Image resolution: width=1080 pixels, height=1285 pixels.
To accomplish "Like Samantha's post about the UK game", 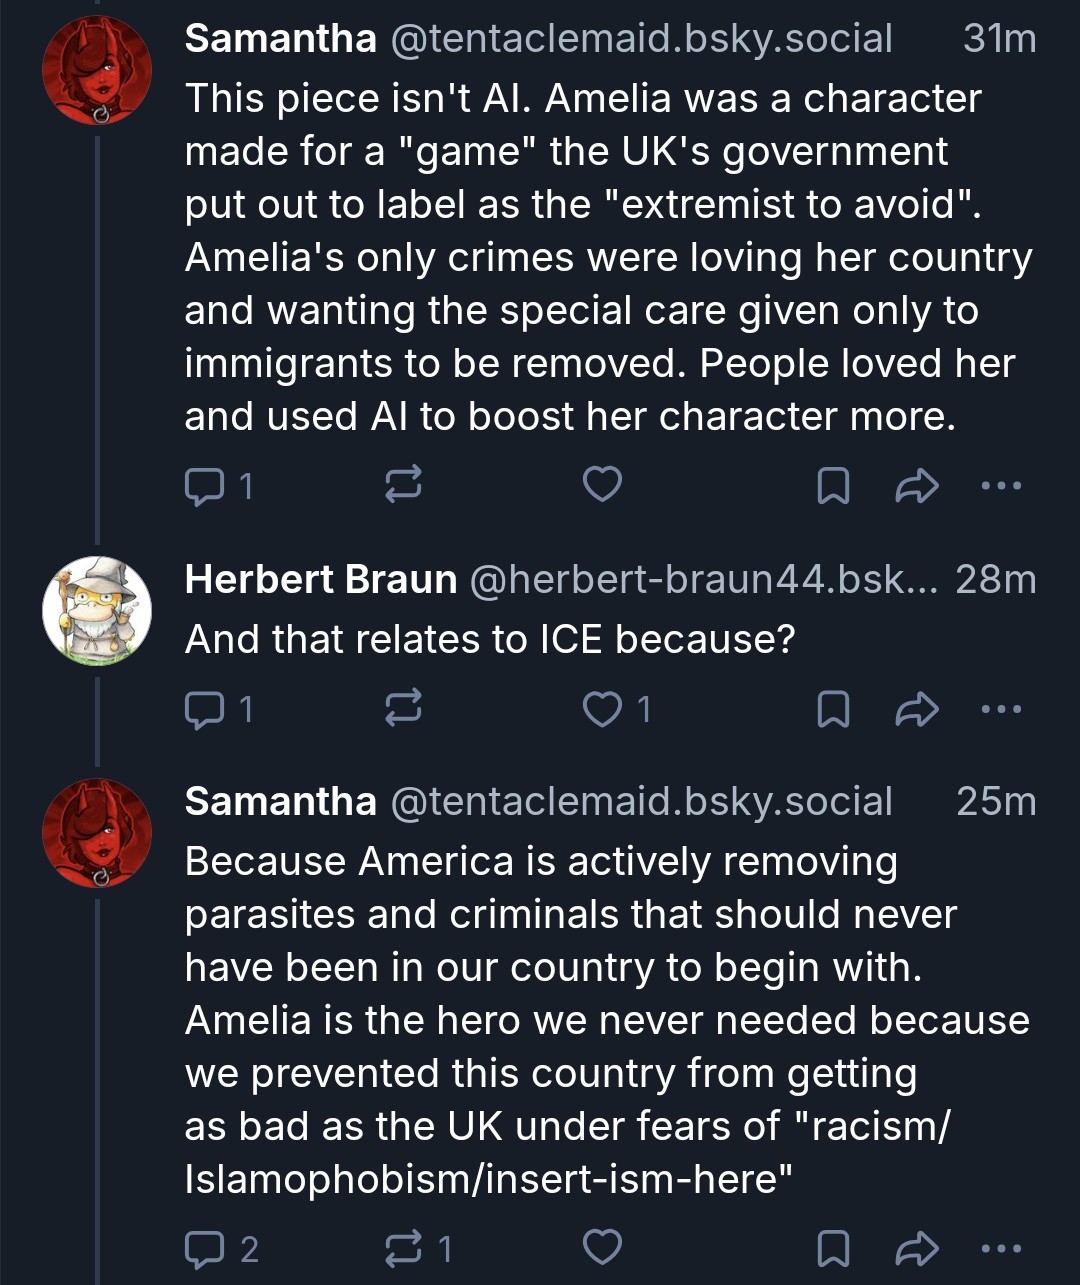I will pyautogui.click(x=602, y=485).
